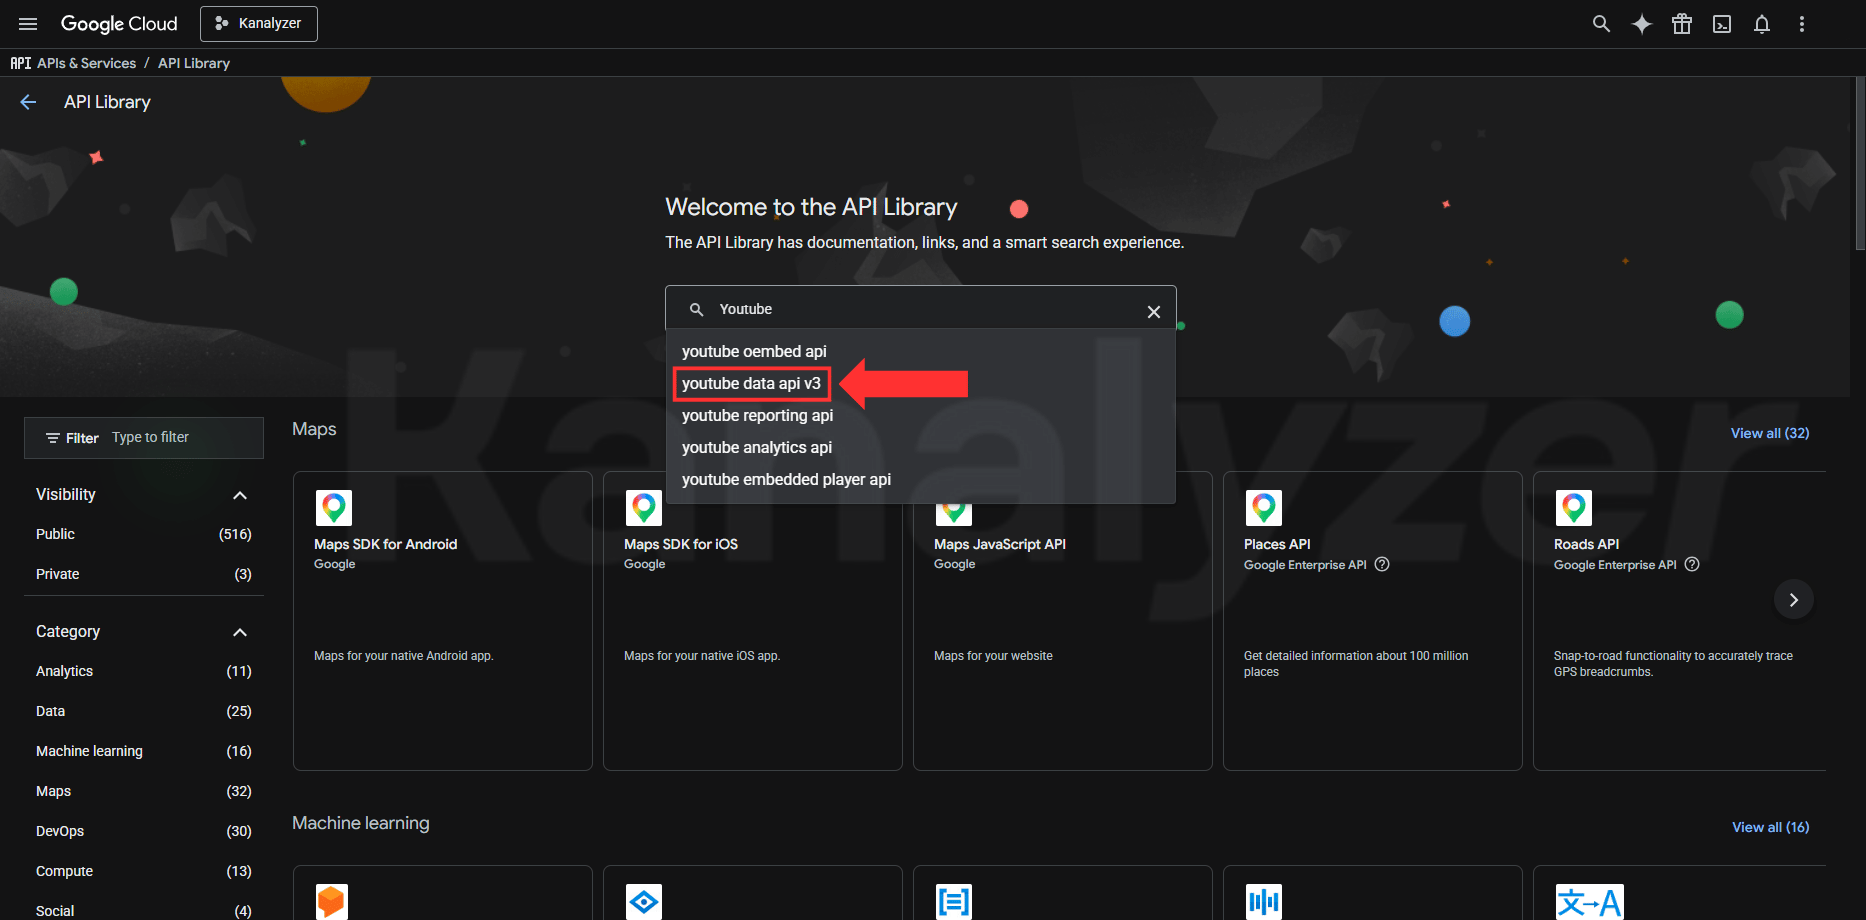View all 32 Maps APIs
Image resolution: width=1866 pixels, height=920 pixels.
1770,433
